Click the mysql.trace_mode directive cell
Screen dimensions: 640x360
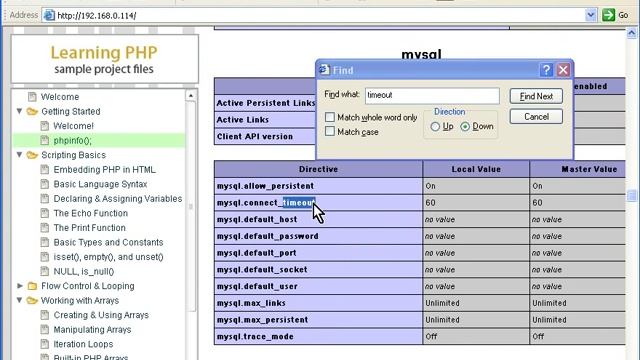318,336
